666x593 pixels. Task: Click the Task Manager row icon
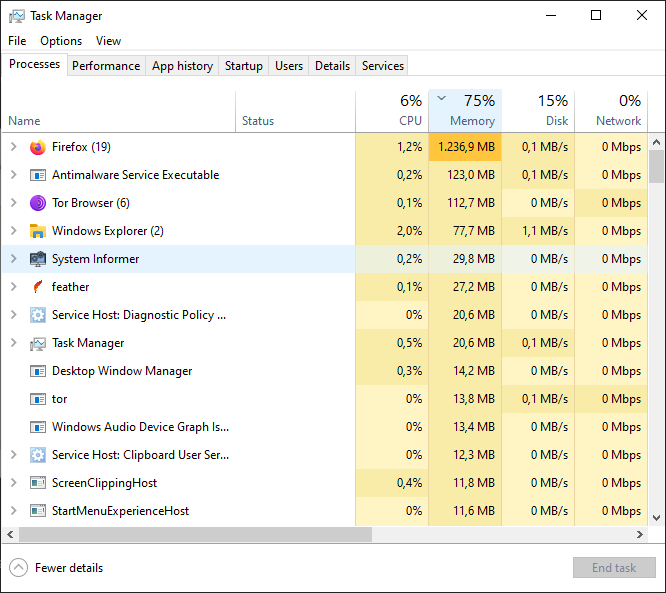point(38,343)
